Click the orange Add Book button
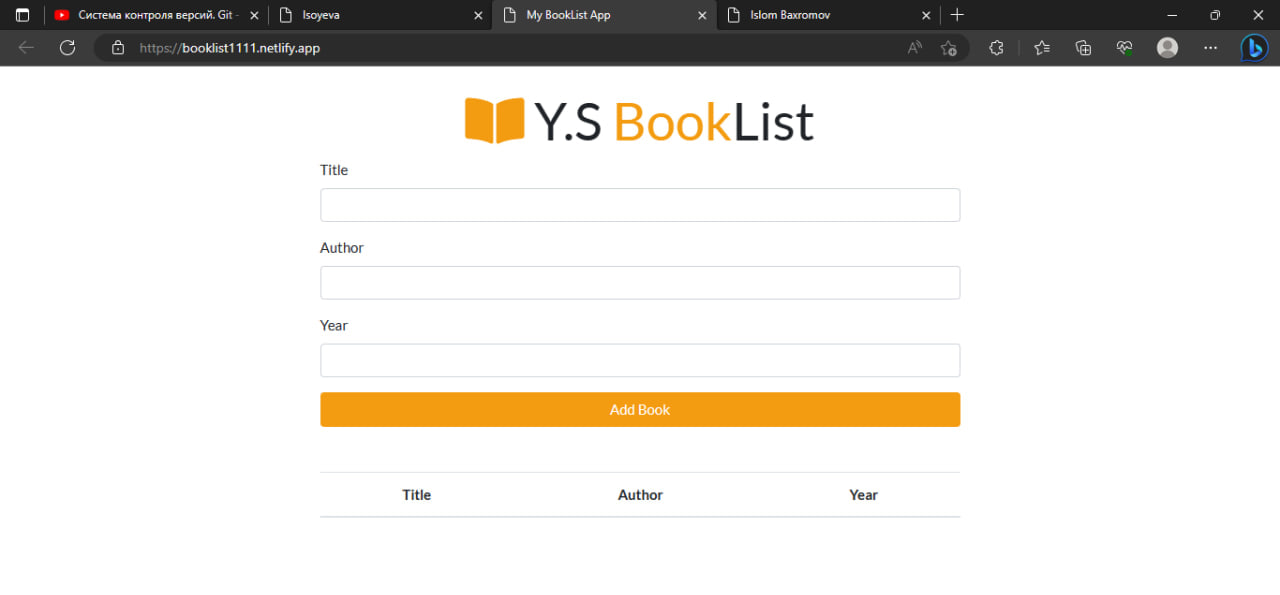1280x595 pixels. [640, 409]
